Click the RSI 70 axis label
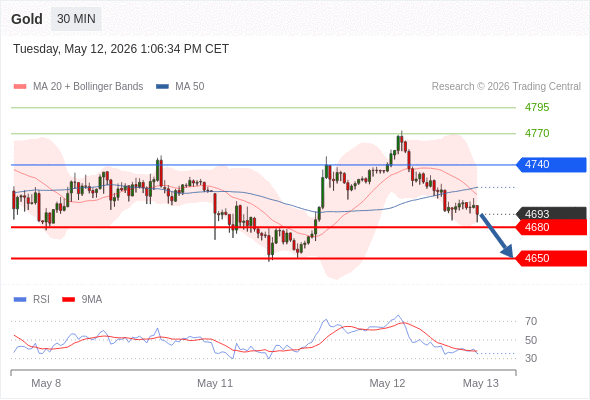Image resolution: width=590 pixels, height=400 pixels. pyautogui.click(x=531, y=321)
